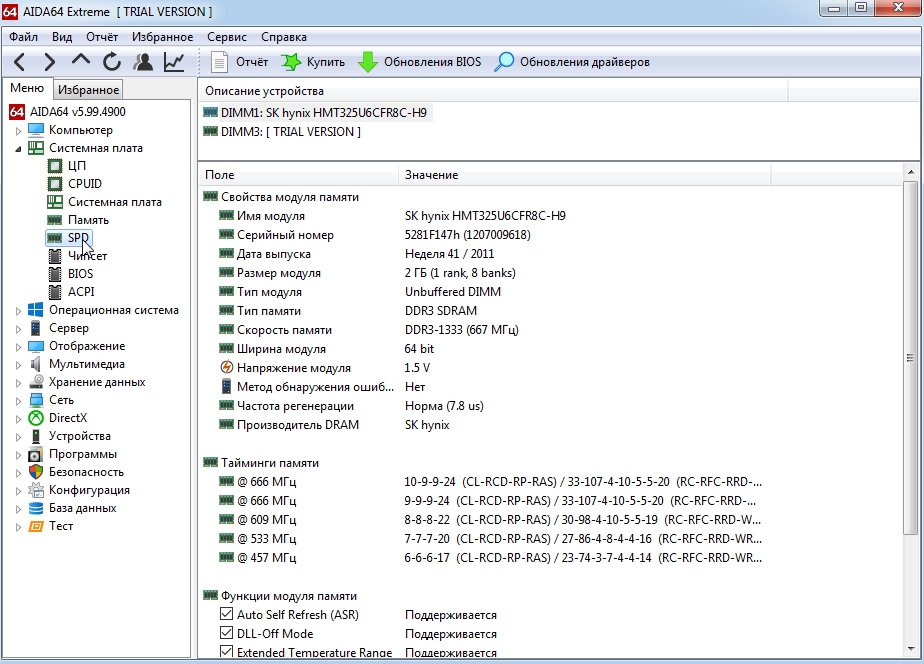Open the Сервис menu

tap(226, 37)
